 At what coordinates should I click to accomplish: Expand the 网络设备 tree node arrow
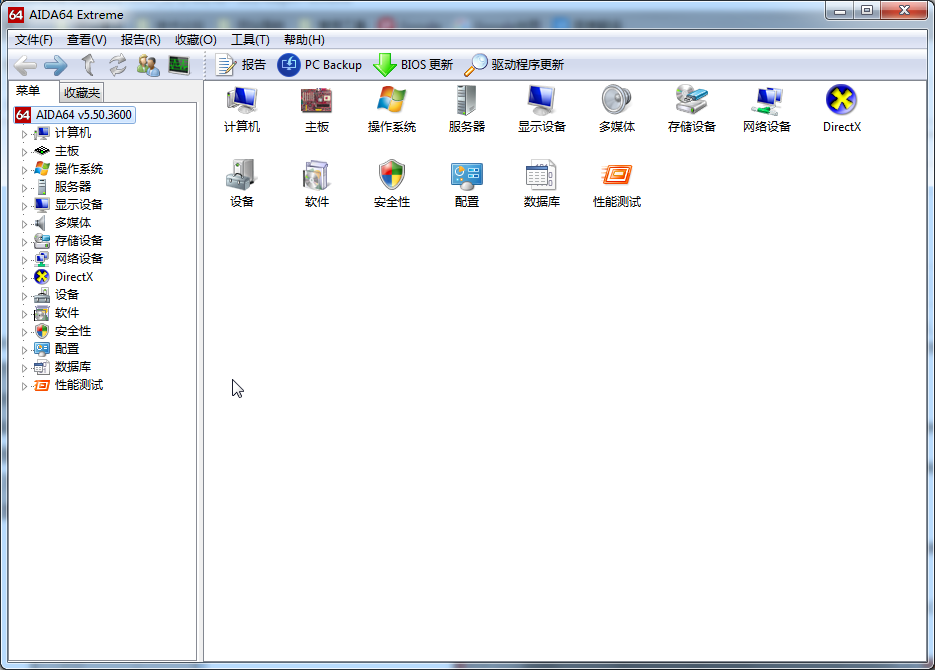pos(24,260)
